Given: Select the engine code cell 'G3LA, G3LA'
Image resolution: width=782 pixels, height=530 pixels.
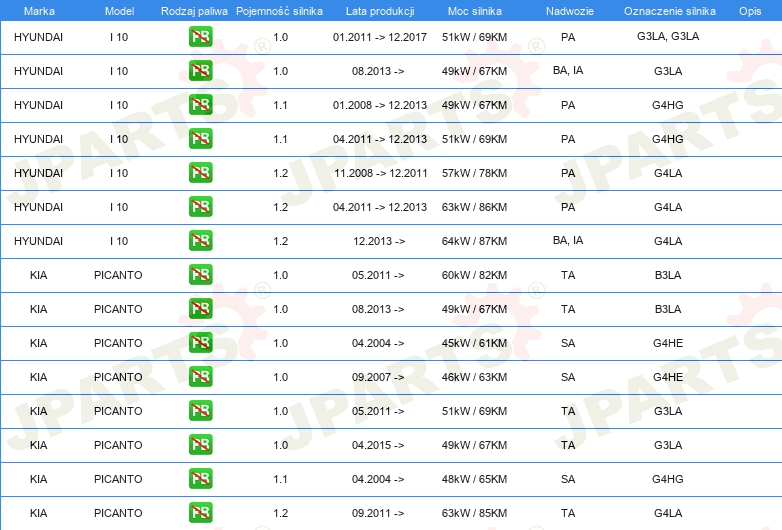Looking at the screenshot, I should pyautogui.click(x=668, y=36).
